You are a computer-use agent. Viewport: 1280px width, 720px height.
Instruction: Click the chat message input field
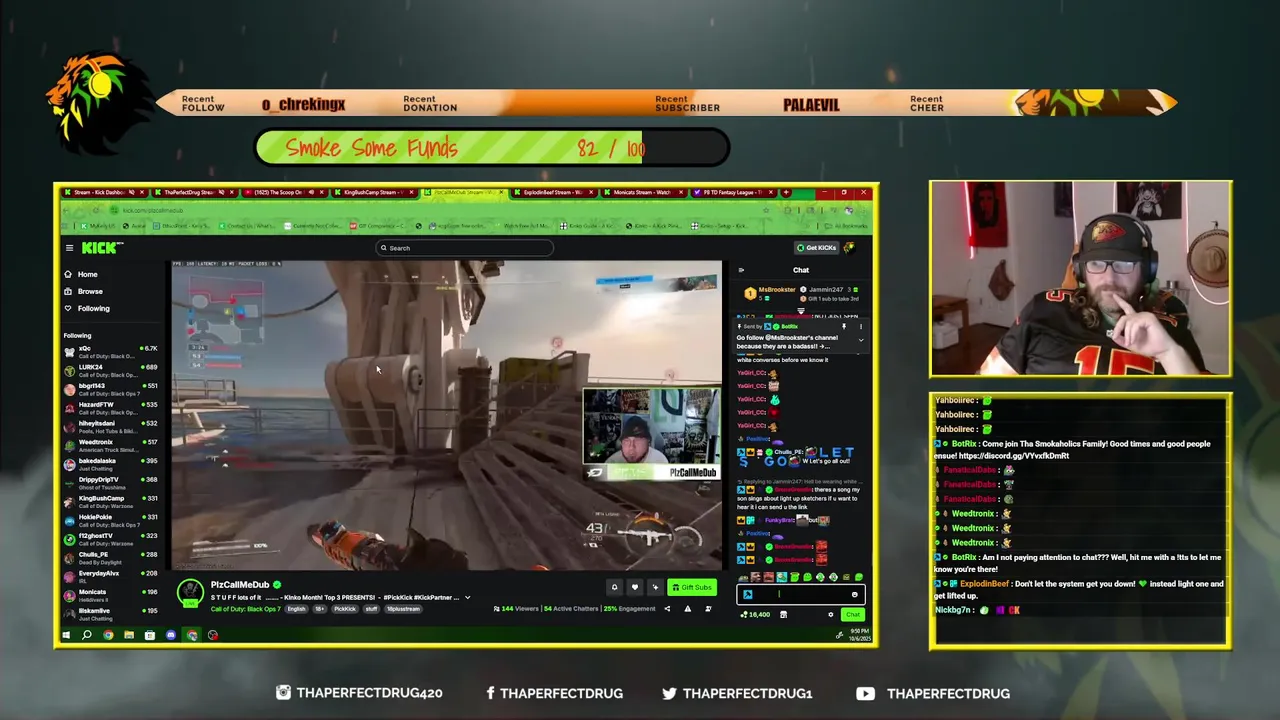click(800, 595)
